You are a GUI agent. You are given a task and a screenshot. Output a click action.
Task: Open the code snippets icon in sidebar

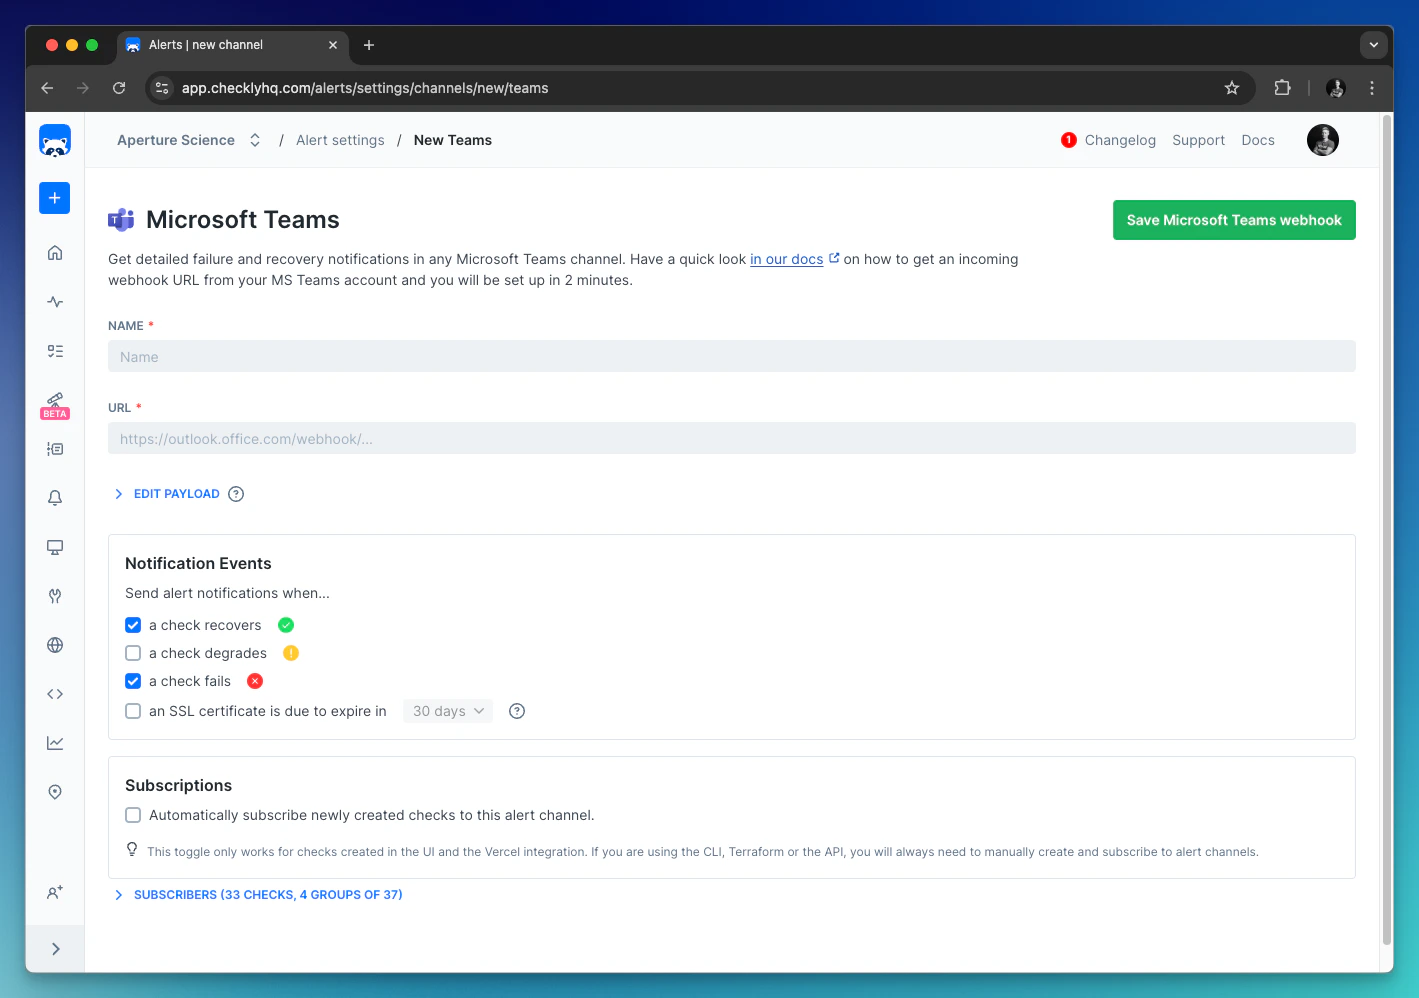coord(54,693)
